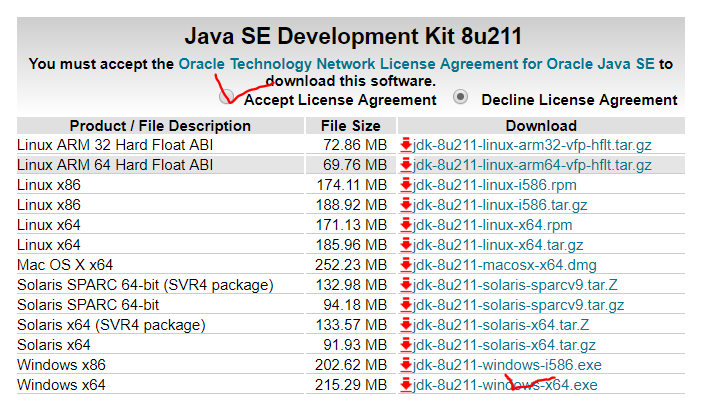Viewport: 705px width, 413px height.
Task: Click the 132.98 MB file size cell
Action: click(x=351, y=285)
